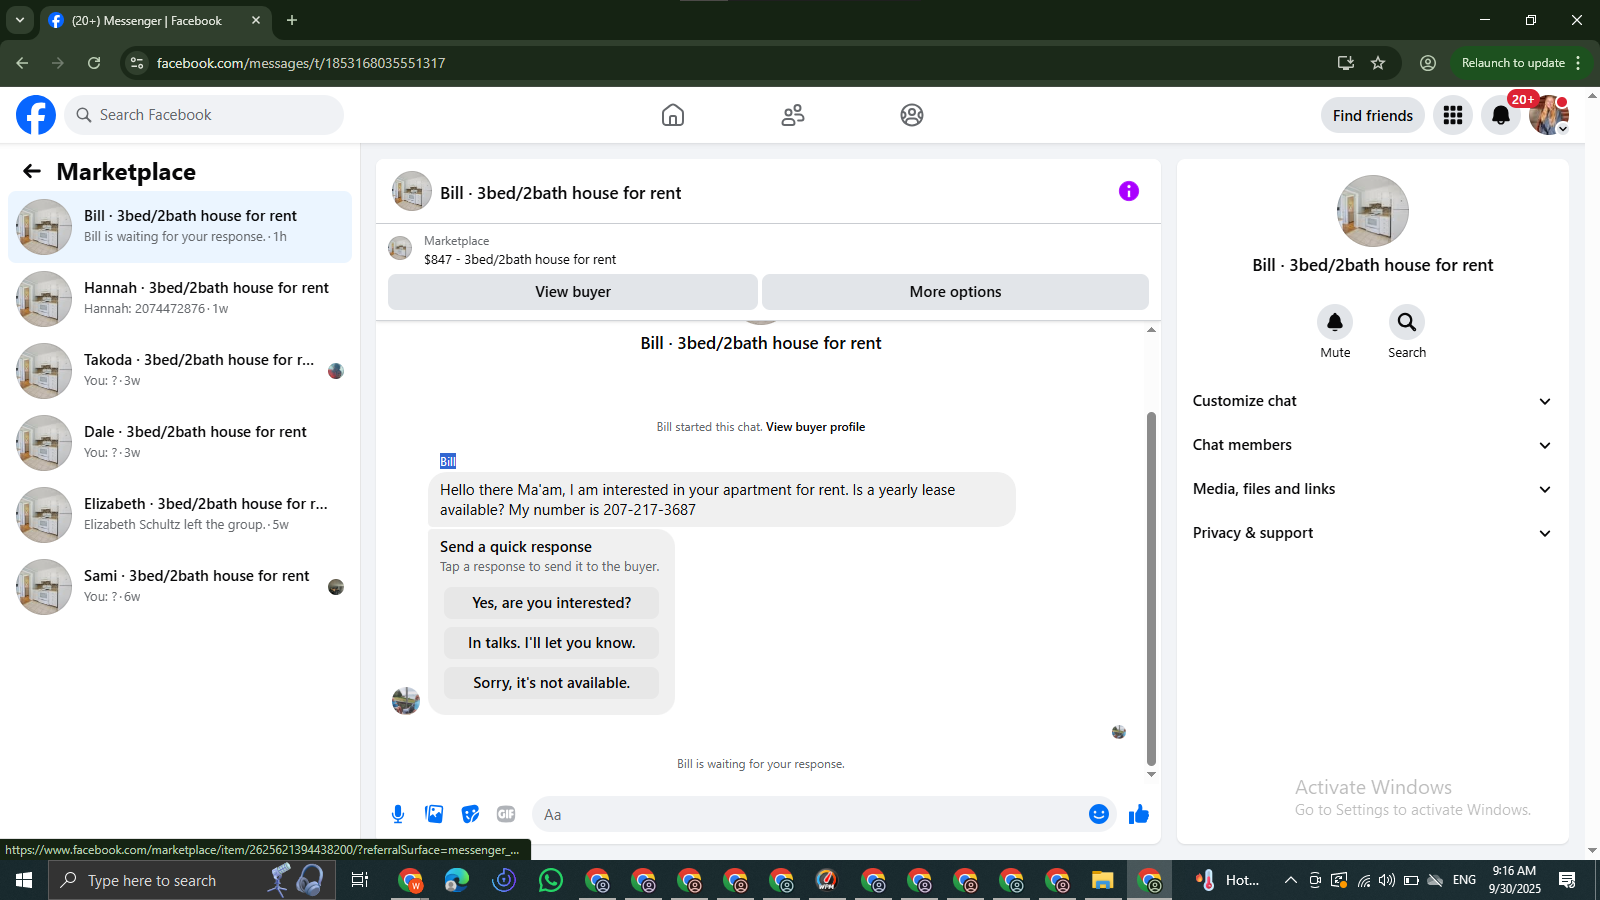
Task: Click the chat header title Bill 3bed/2bath
Action: coord(560,193)
